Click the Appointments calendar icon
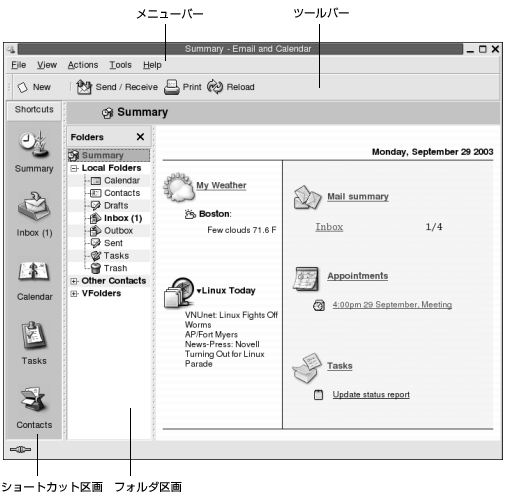Viewport: 505px width, 500px height. (x=306, y=279)
